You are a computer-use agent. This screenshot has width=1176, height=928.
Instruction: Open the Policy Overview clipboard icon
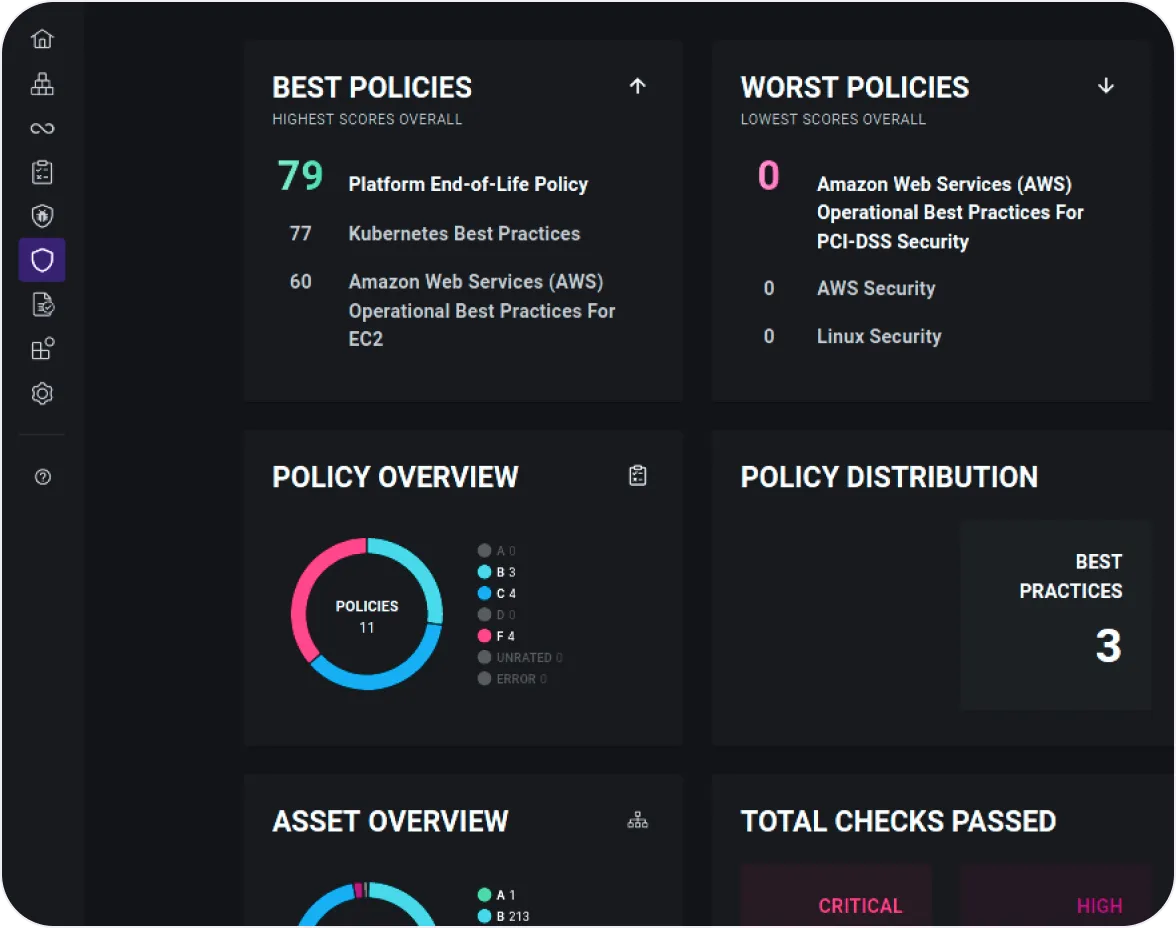638,474
